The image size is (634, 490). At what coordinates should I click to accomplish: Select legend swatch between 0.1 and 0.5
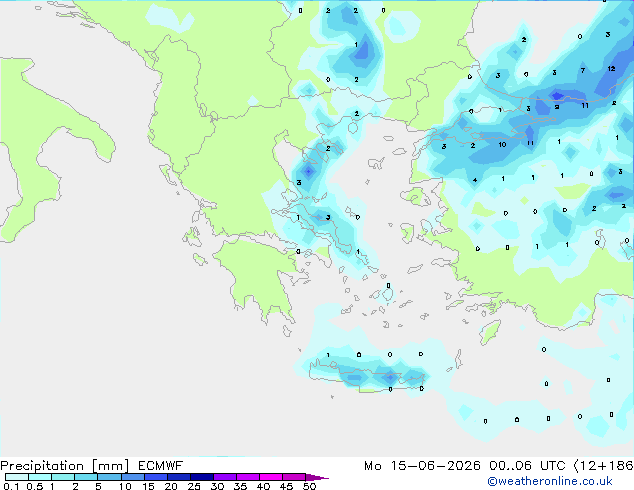point(17,477)
